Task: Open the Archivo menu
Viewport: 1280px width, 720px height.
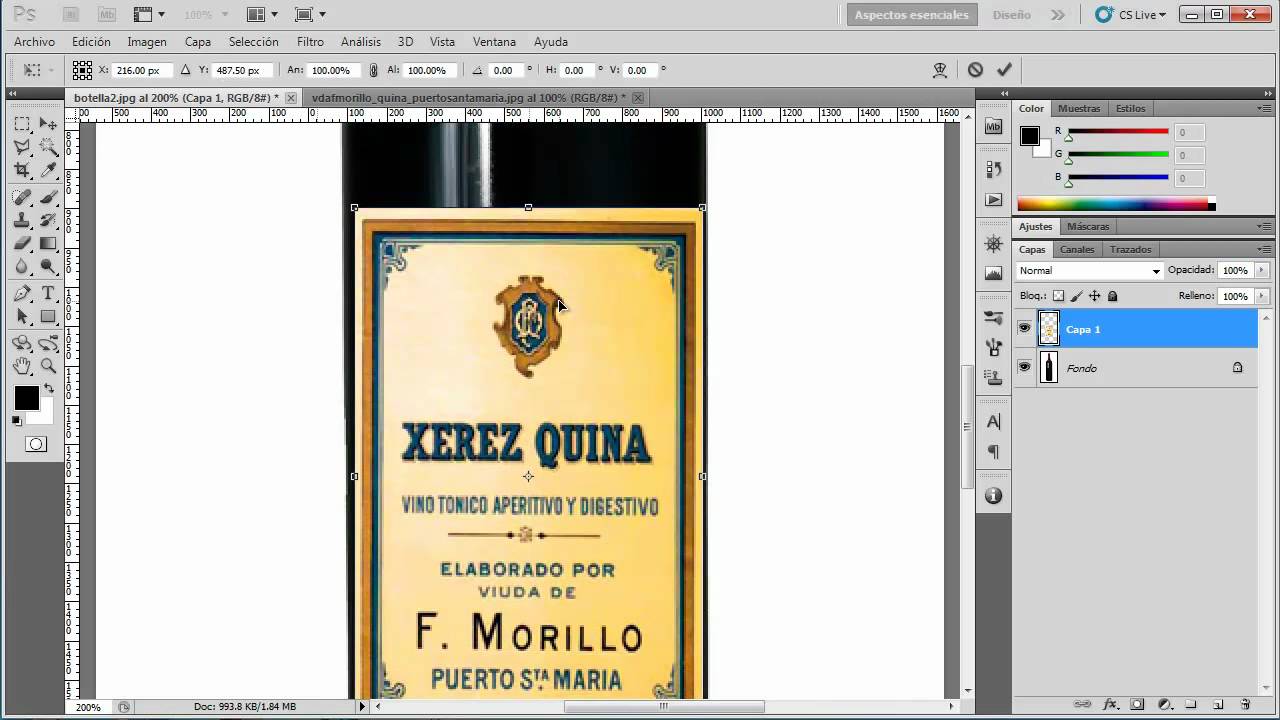Action: [34, 42]
